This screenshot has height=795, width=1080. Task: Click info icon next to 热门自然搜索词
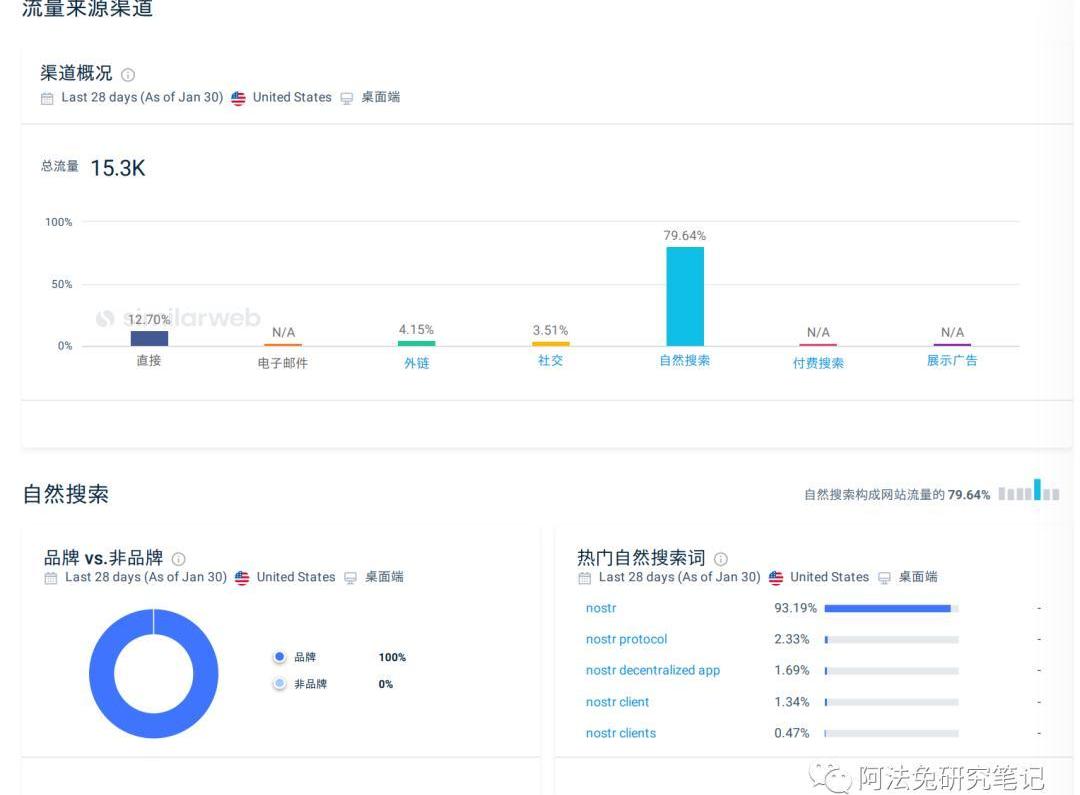[721, 559]
